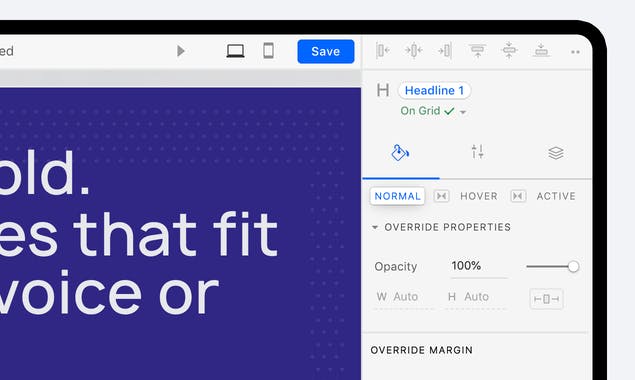
Task: Switch to desktop laptop view
Action: click(235, 51)
